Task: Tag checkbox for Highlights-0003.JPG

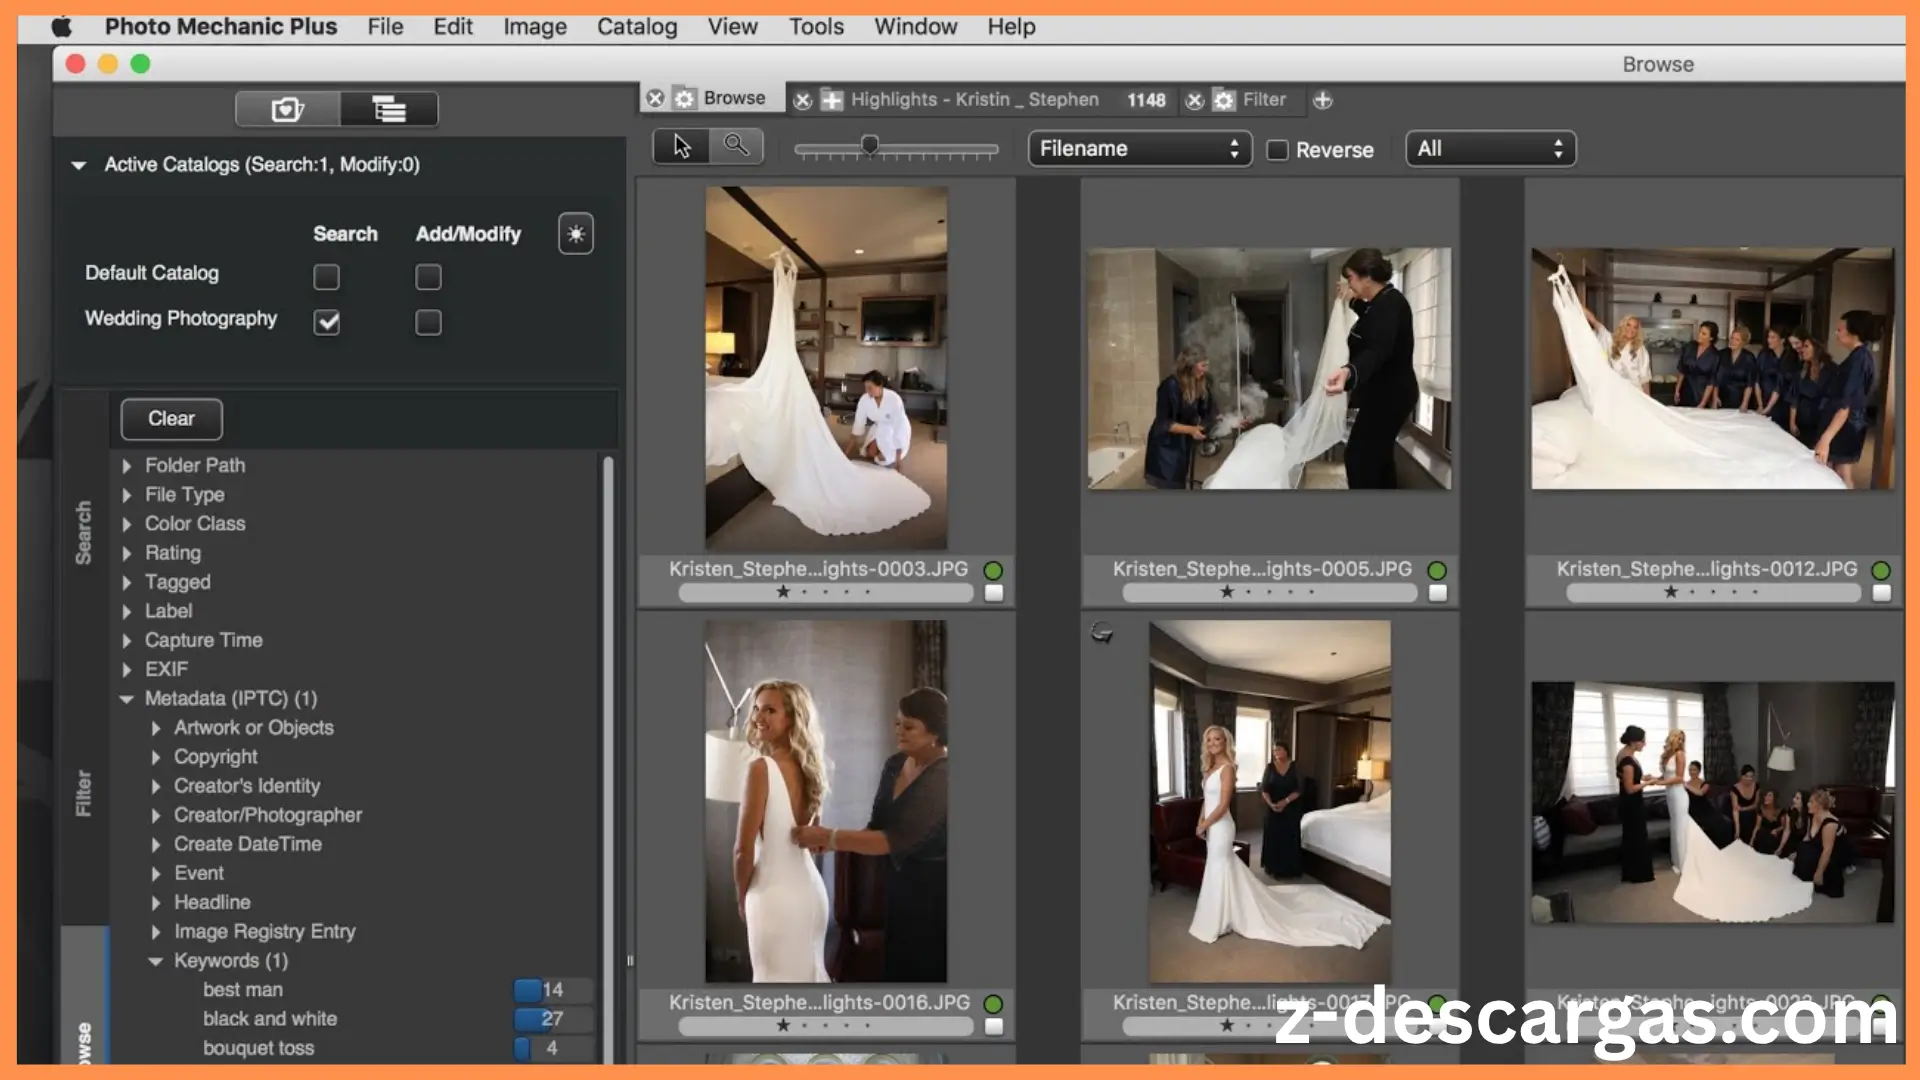Action: coord(994,593)
